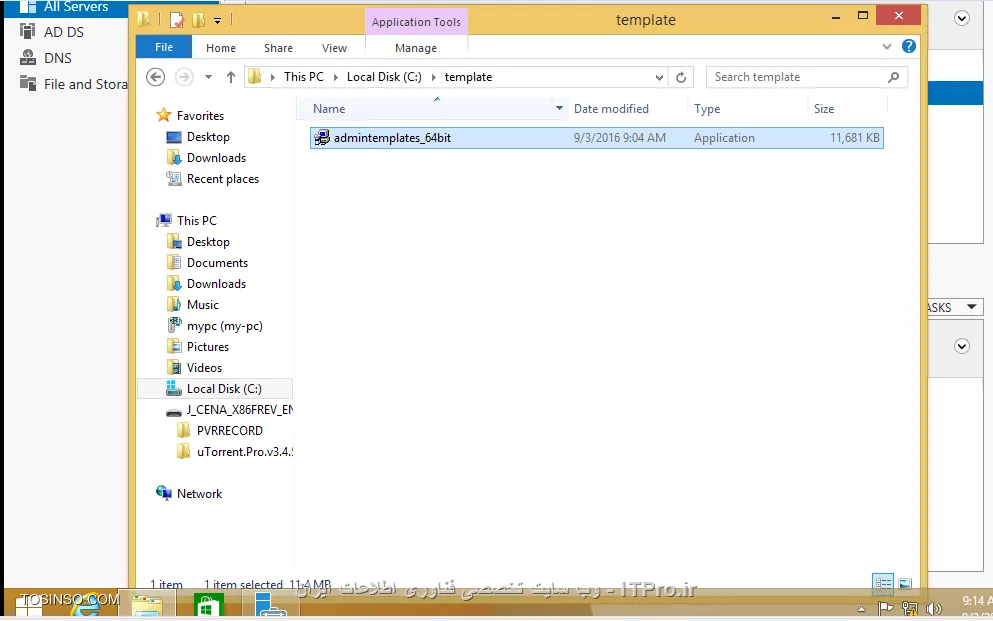Click the admintemplates_64bit installer icon
Viewport: 993px width, 621px height.
click(322, 137)
